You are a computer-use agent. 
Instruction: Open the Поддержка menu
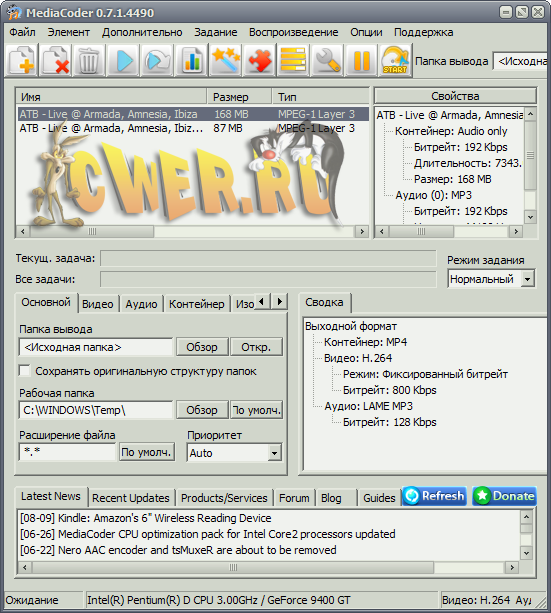pos(424,32)
